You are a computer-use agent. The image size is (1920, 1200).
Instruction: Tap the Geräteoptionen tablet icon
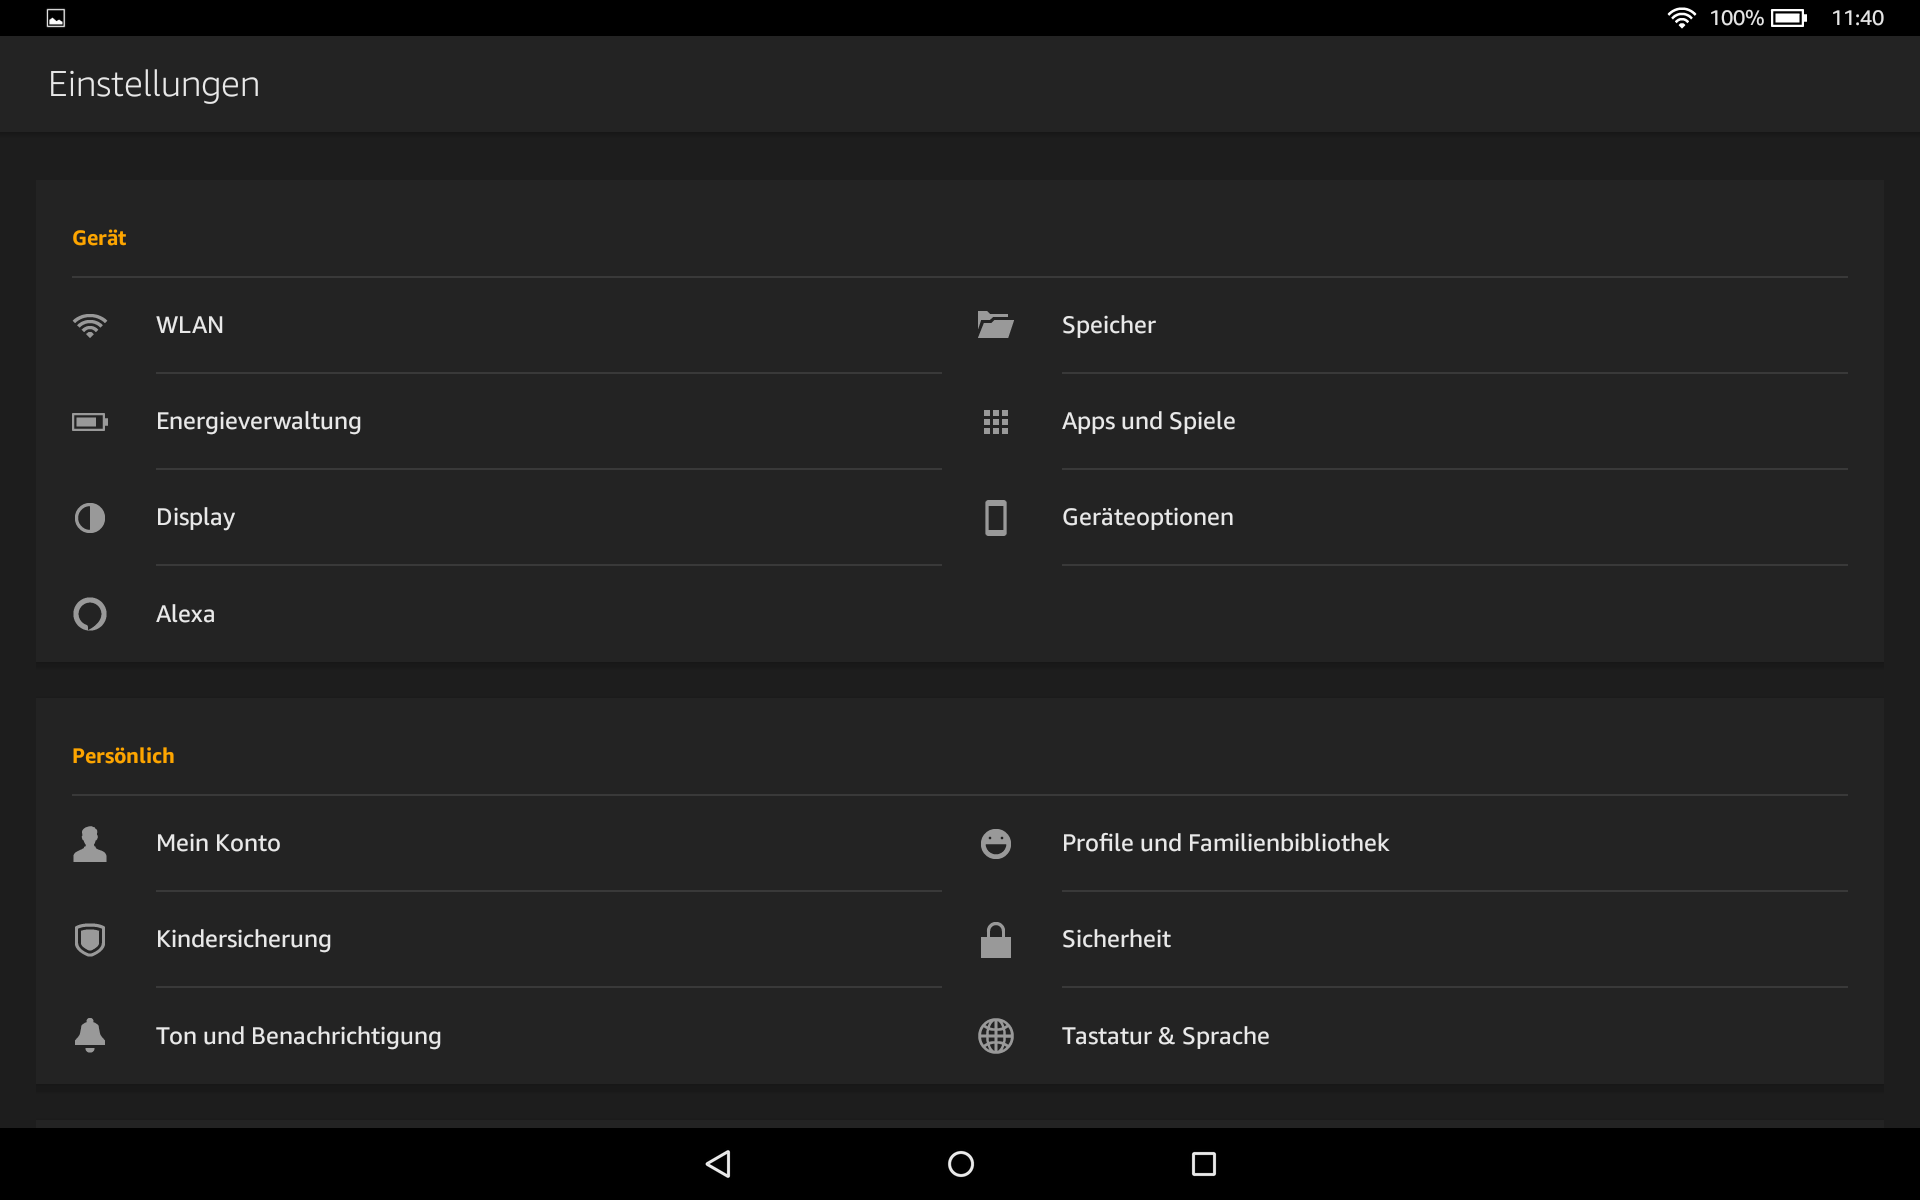click(x=995, y=518)
